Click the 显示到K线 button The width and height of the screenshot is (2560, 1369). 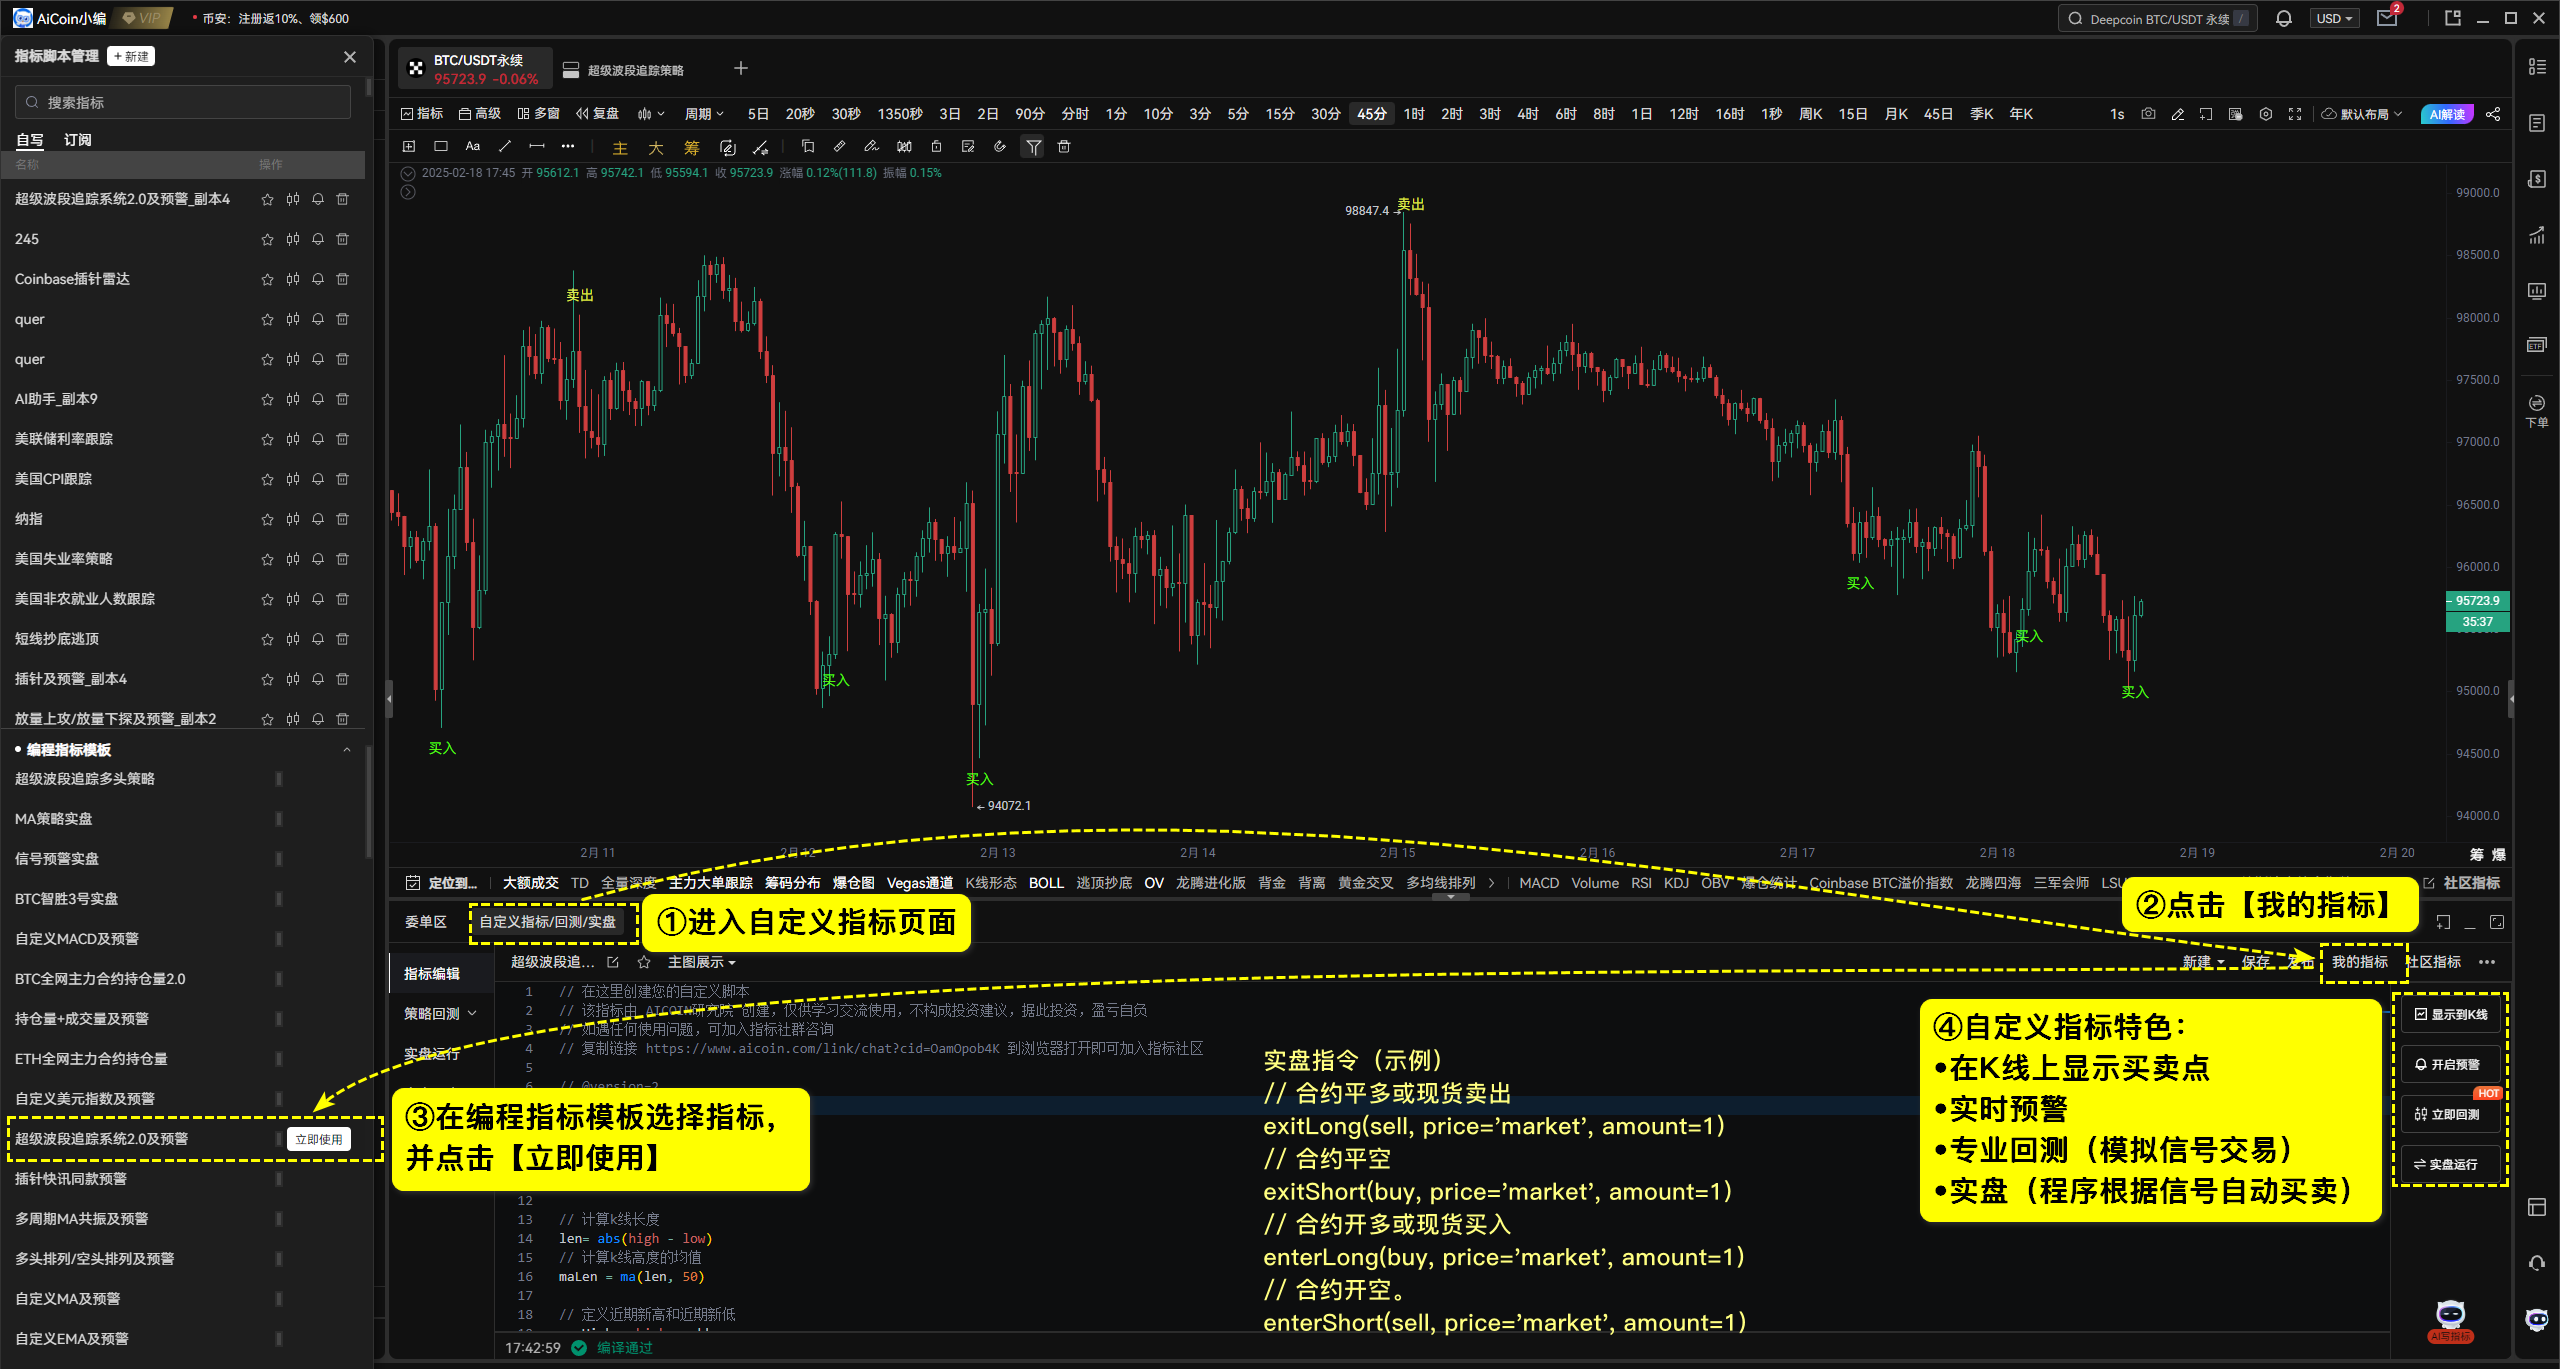2451,1014
